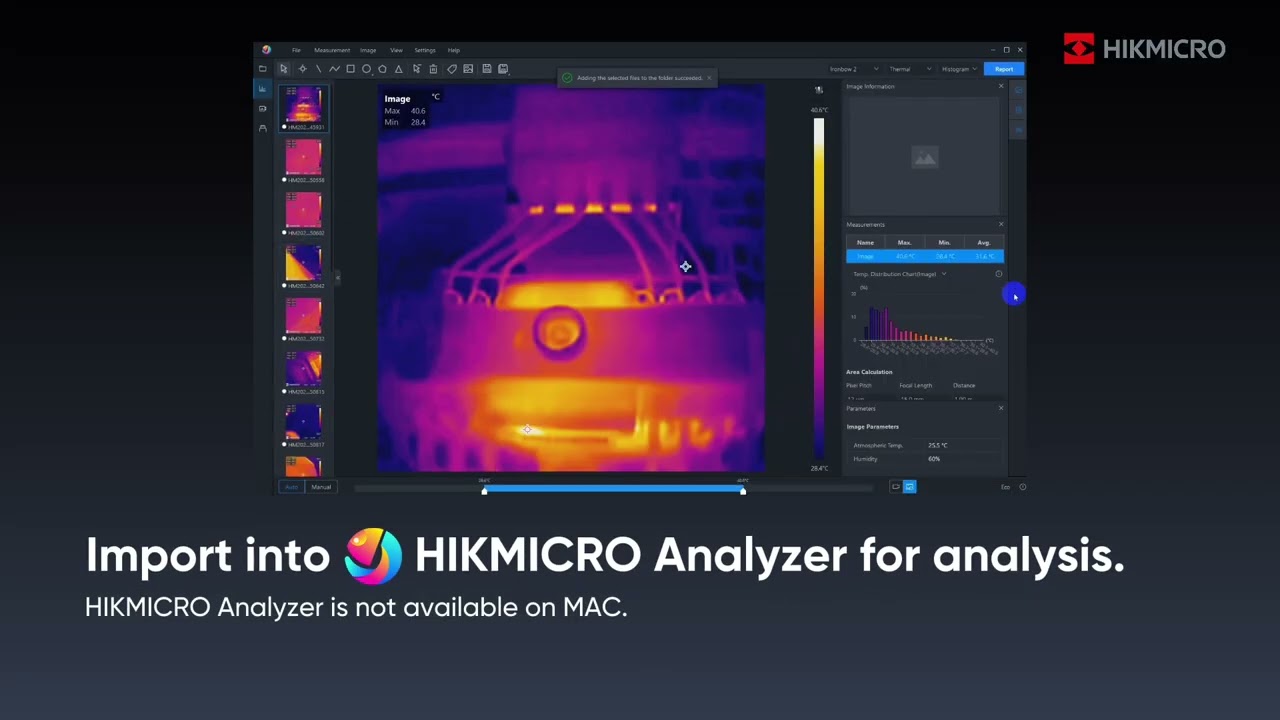1280x720 pixels.
Task: Click the blue Report button
Action: point(1003,69)
